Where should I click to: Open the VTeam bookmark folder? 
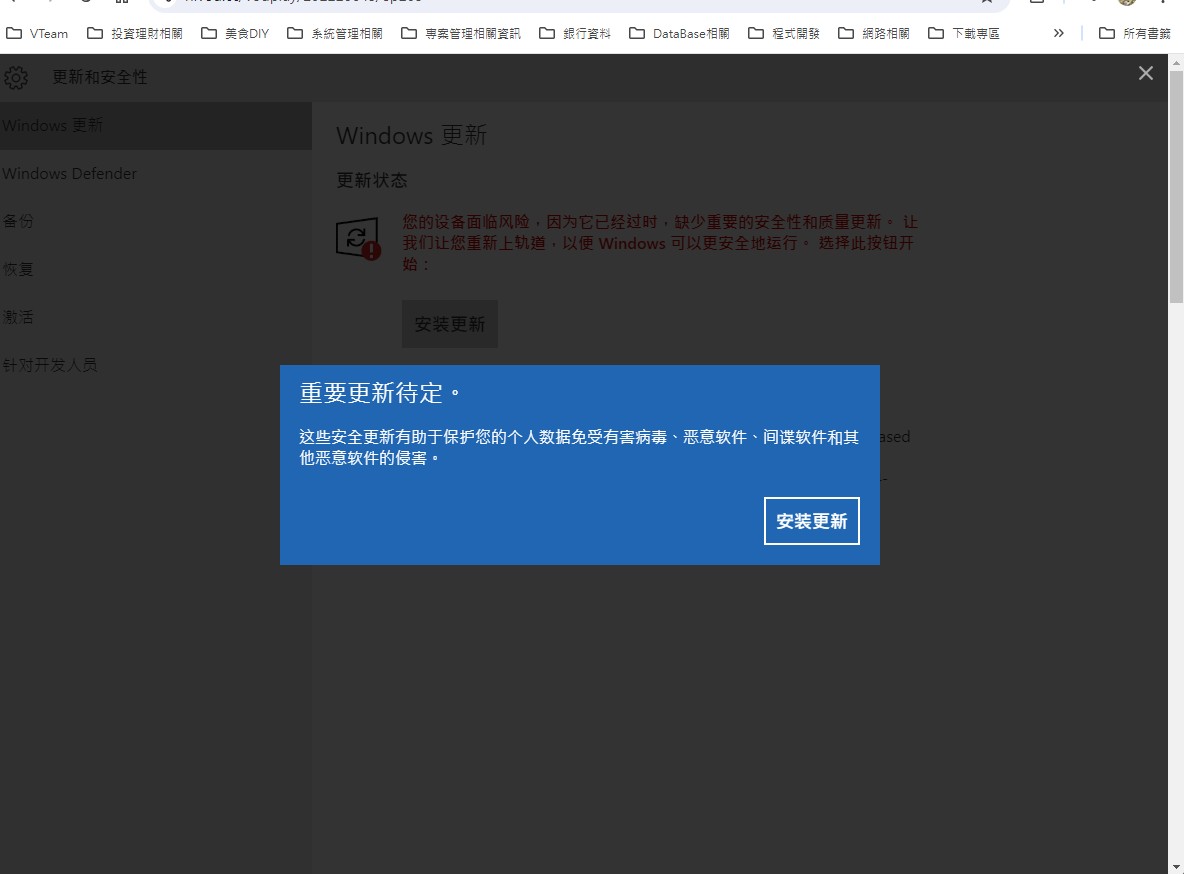[x=37, y=33]
